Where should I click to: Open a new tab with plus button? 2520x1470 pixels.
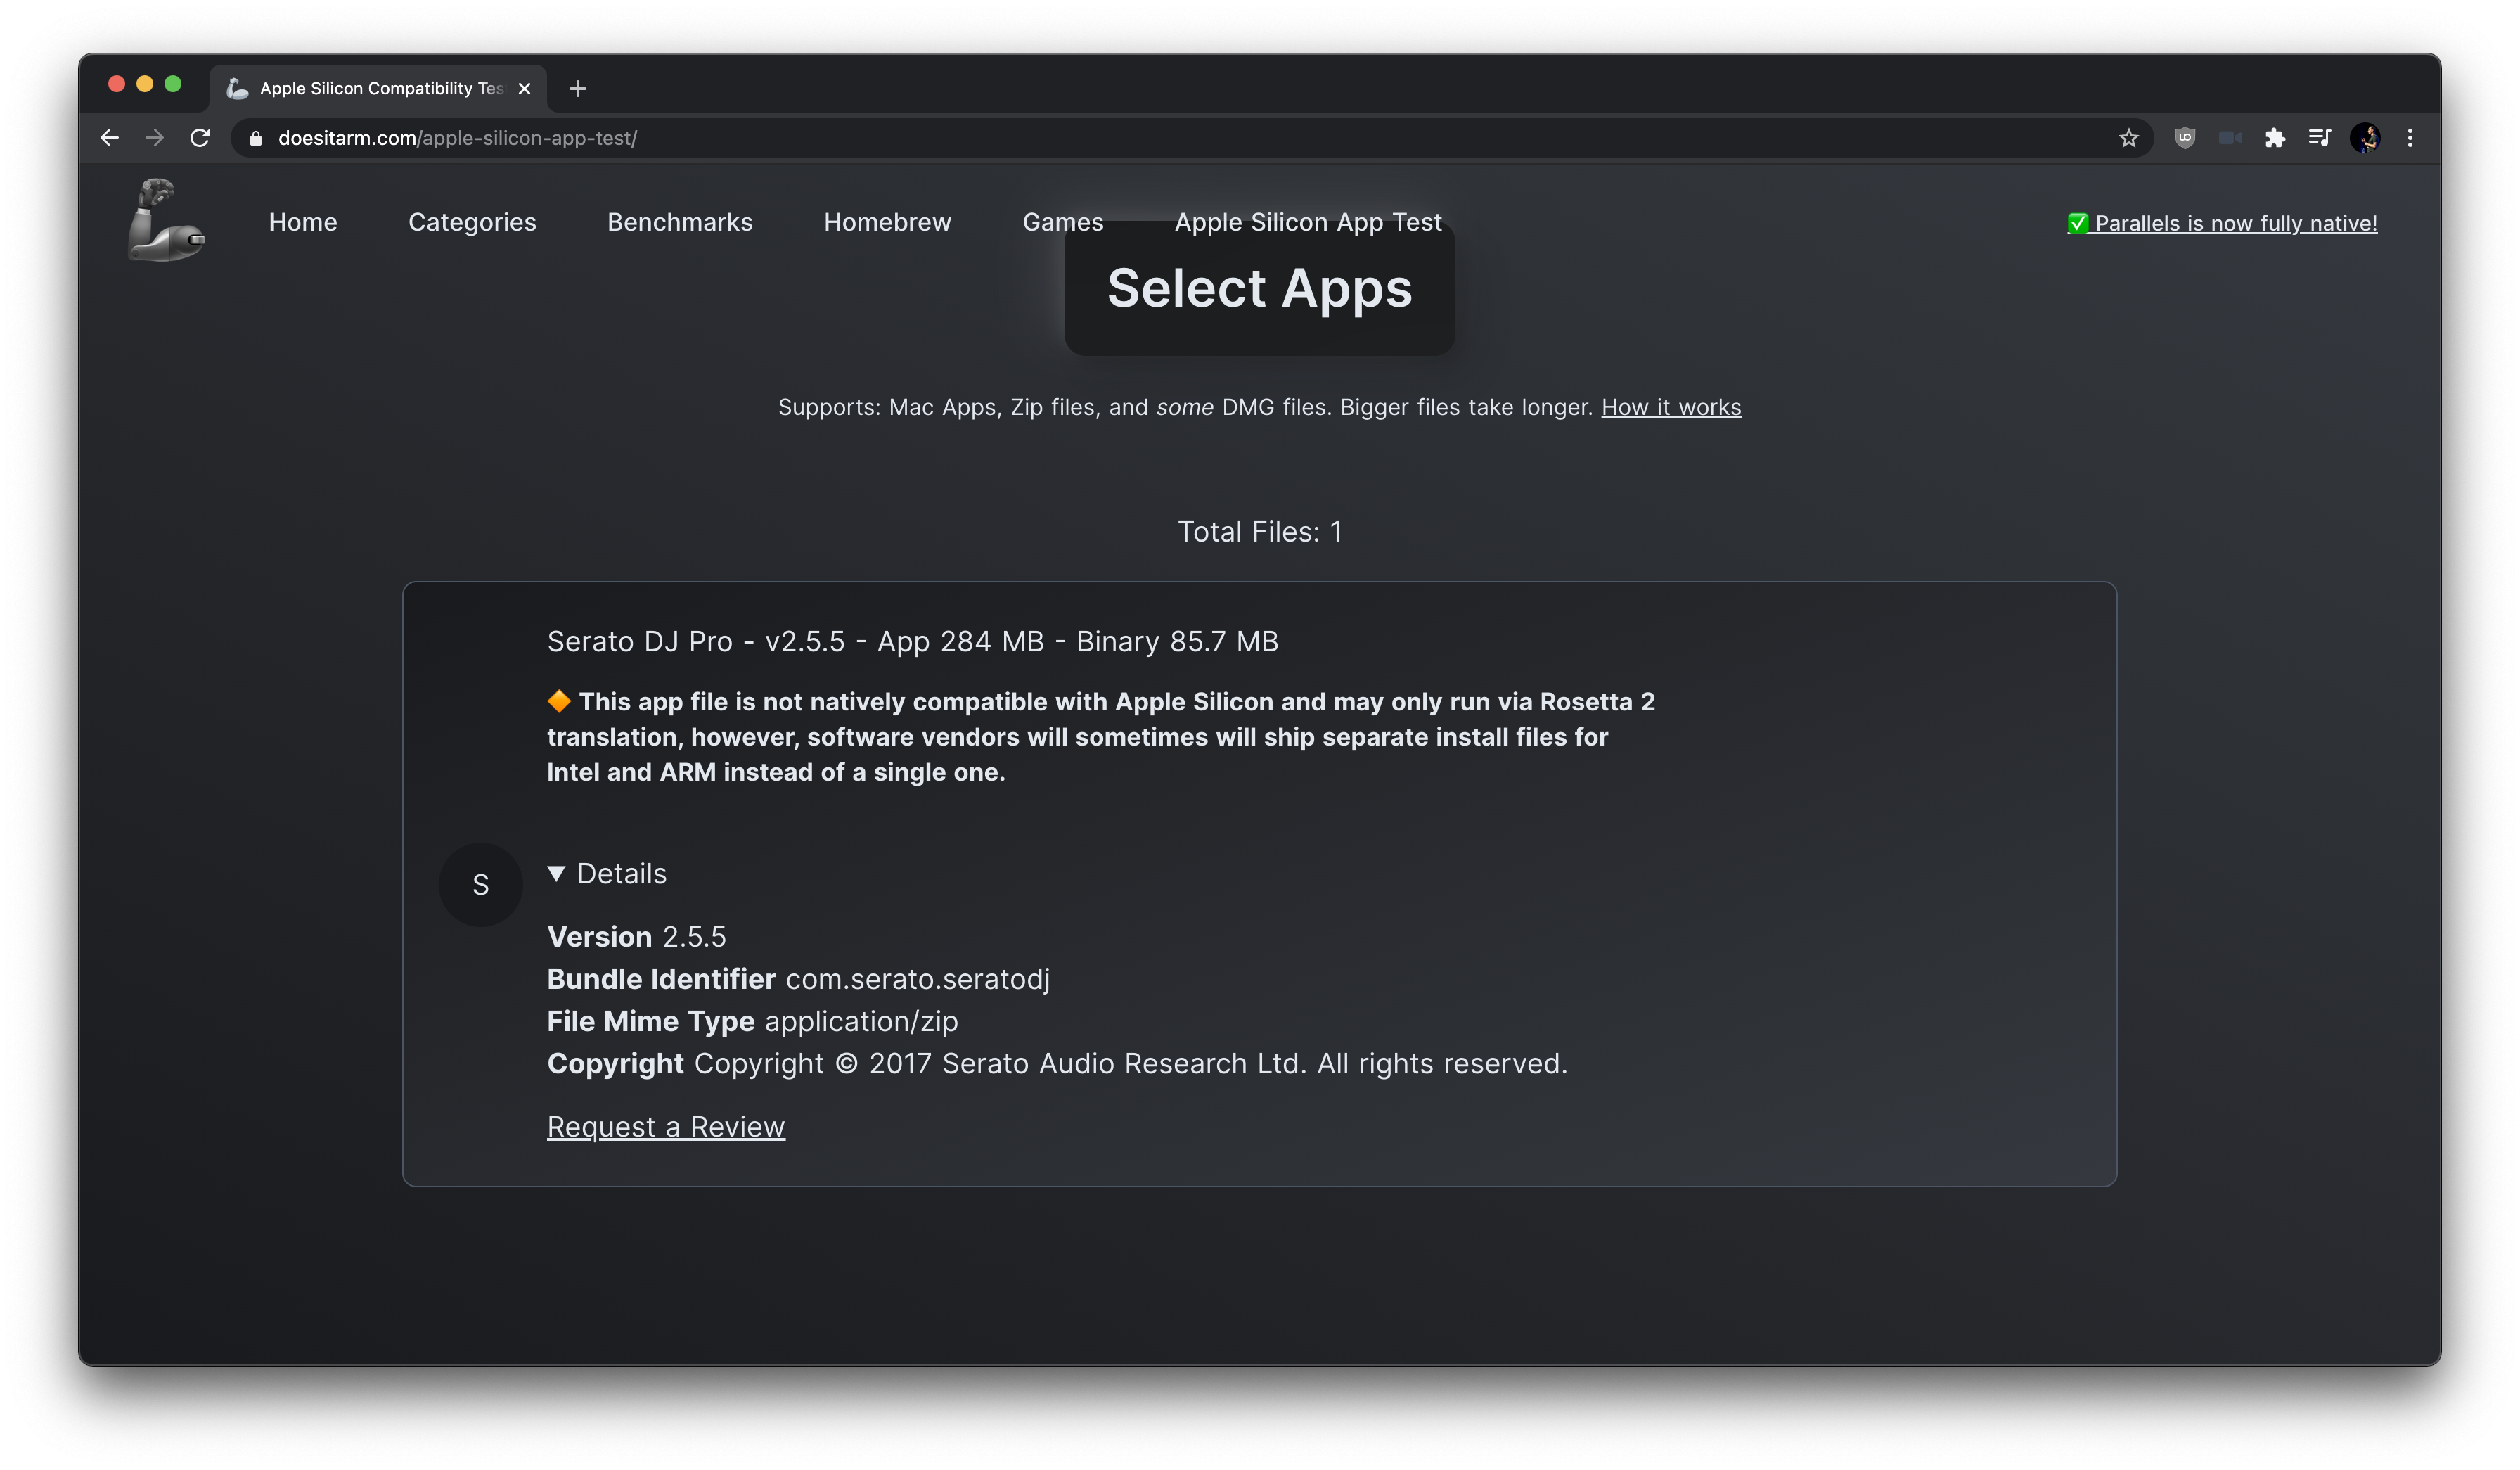point(577,89)
